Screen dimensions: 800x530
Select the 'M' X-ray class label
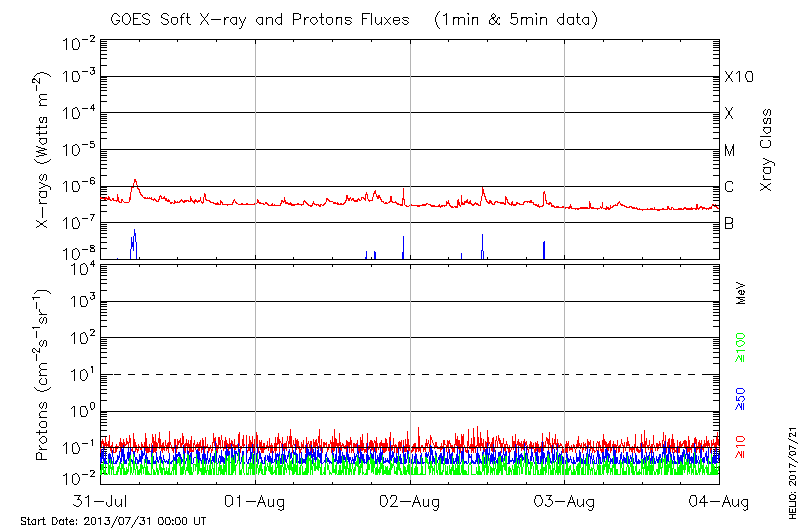click(x=730, y=151)
